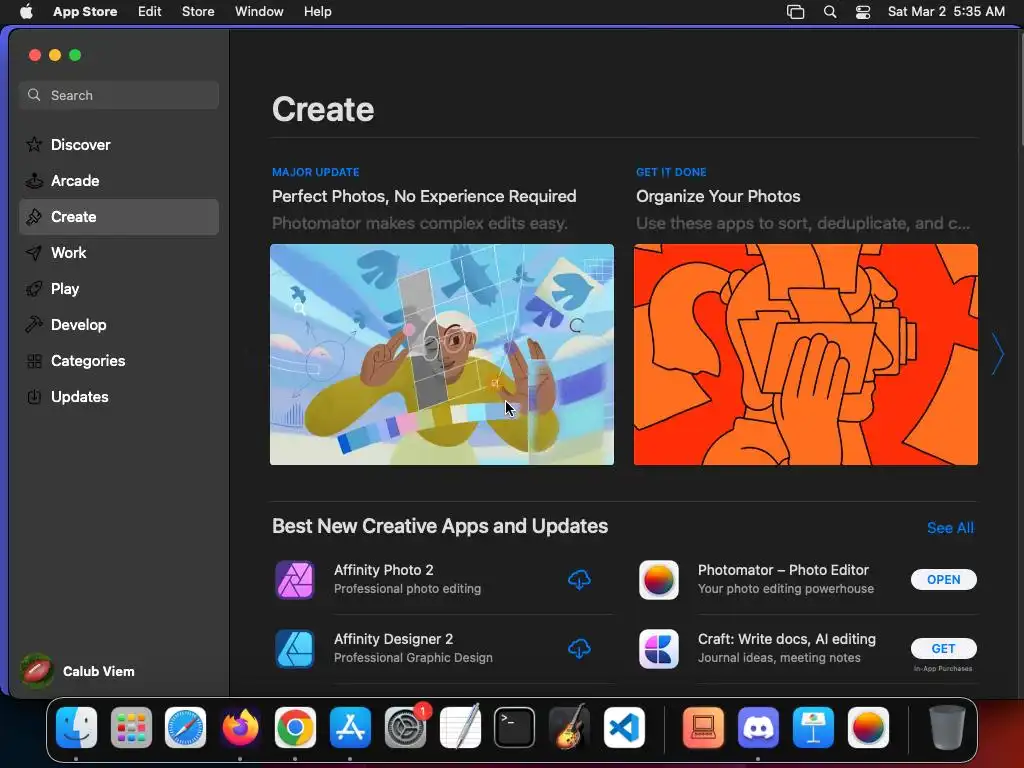Open Calub Viem account profile
Screen dimensions: 1024x768
click(x=78, y=671)
